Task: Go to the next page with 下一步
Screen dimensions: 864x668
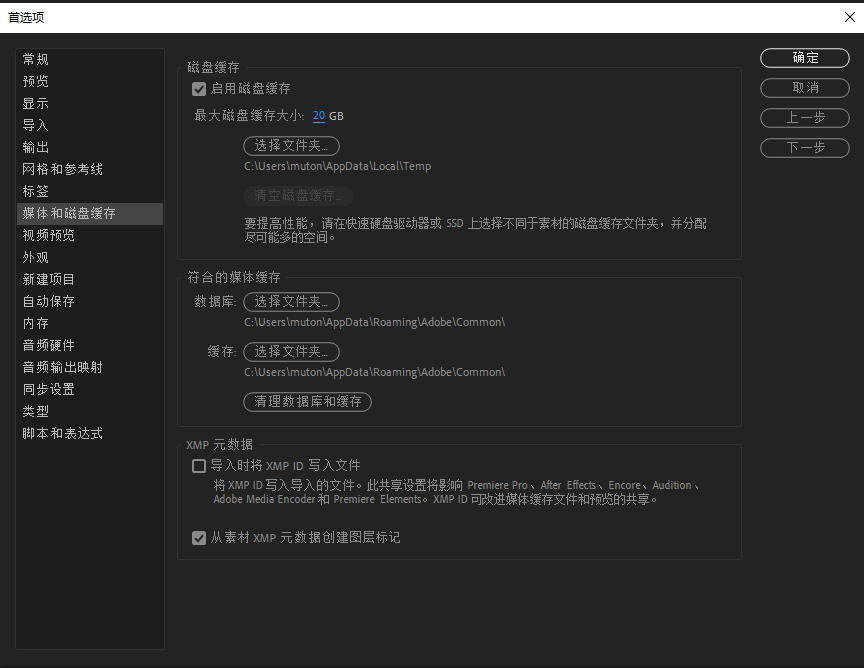Action: tap(805, 148)
